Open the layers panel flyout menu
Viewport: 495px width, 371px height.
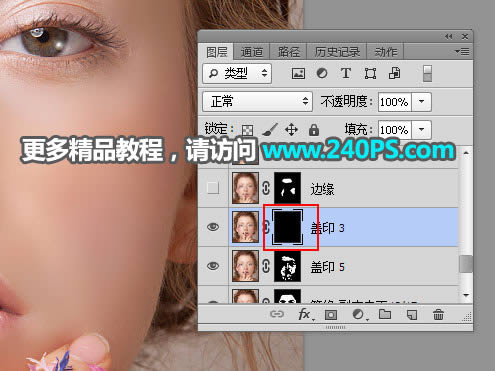click(462, 52)
